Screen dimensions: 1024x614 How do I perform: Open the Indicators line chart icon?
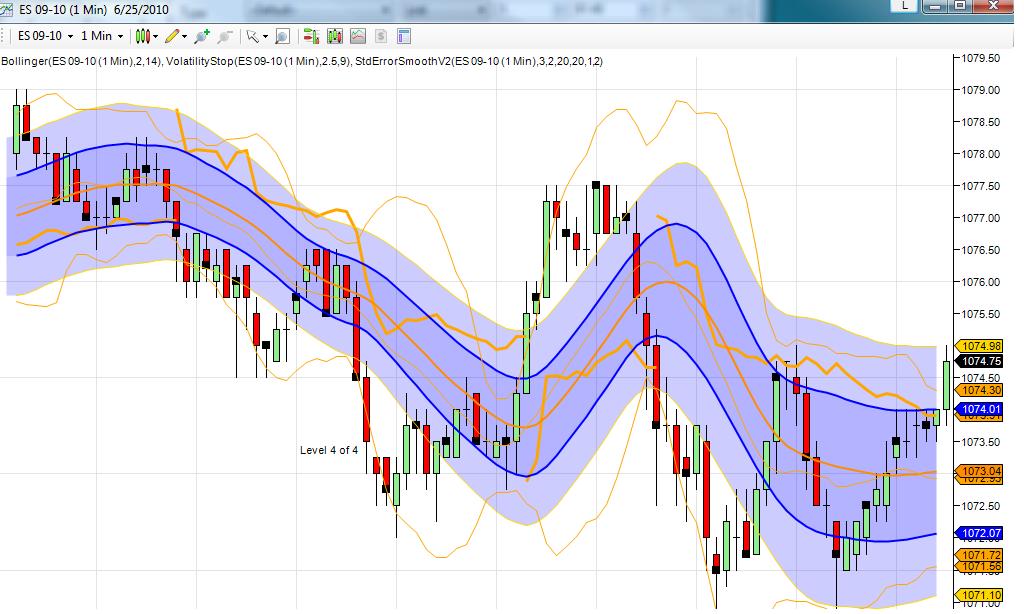(358, 37)
